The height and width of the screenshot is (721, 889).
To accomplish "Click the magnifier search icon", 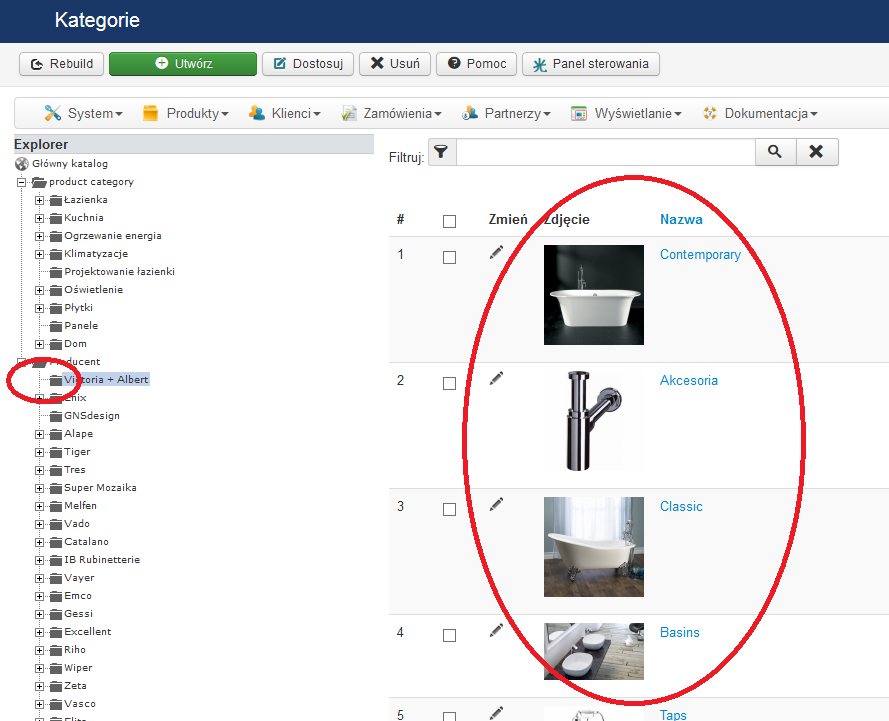I will coord(775,152).
